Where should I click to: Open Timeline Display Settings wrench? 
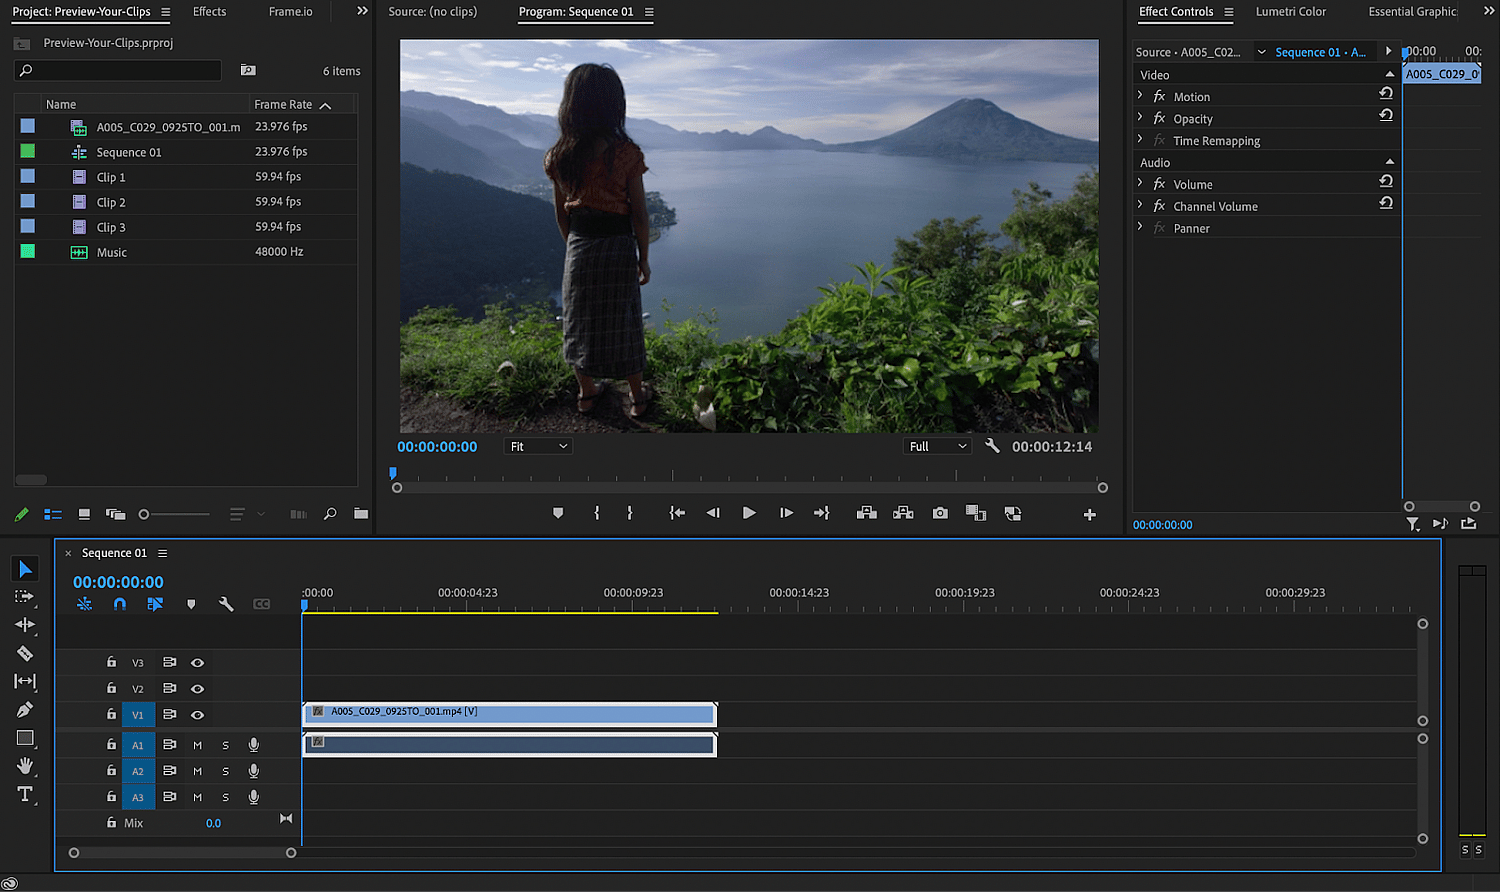coord(226,604)
